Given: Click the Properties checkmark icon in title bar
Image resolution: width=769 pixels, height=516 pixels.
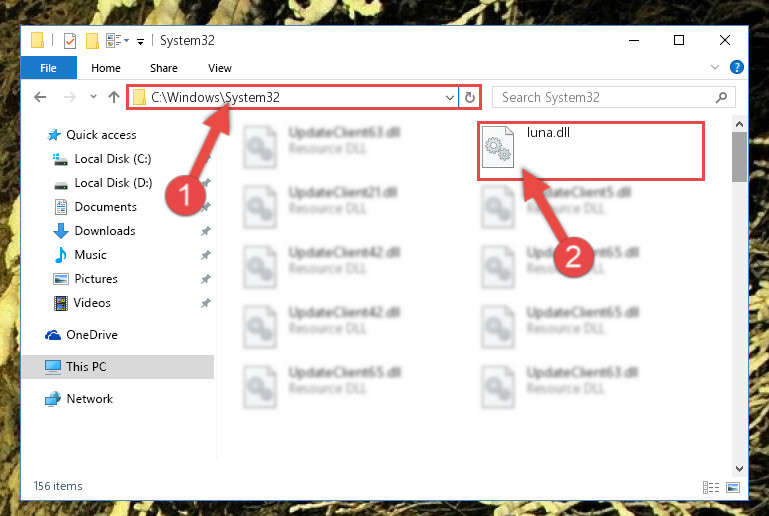Looking at the screenshot, I should (70, 41).
